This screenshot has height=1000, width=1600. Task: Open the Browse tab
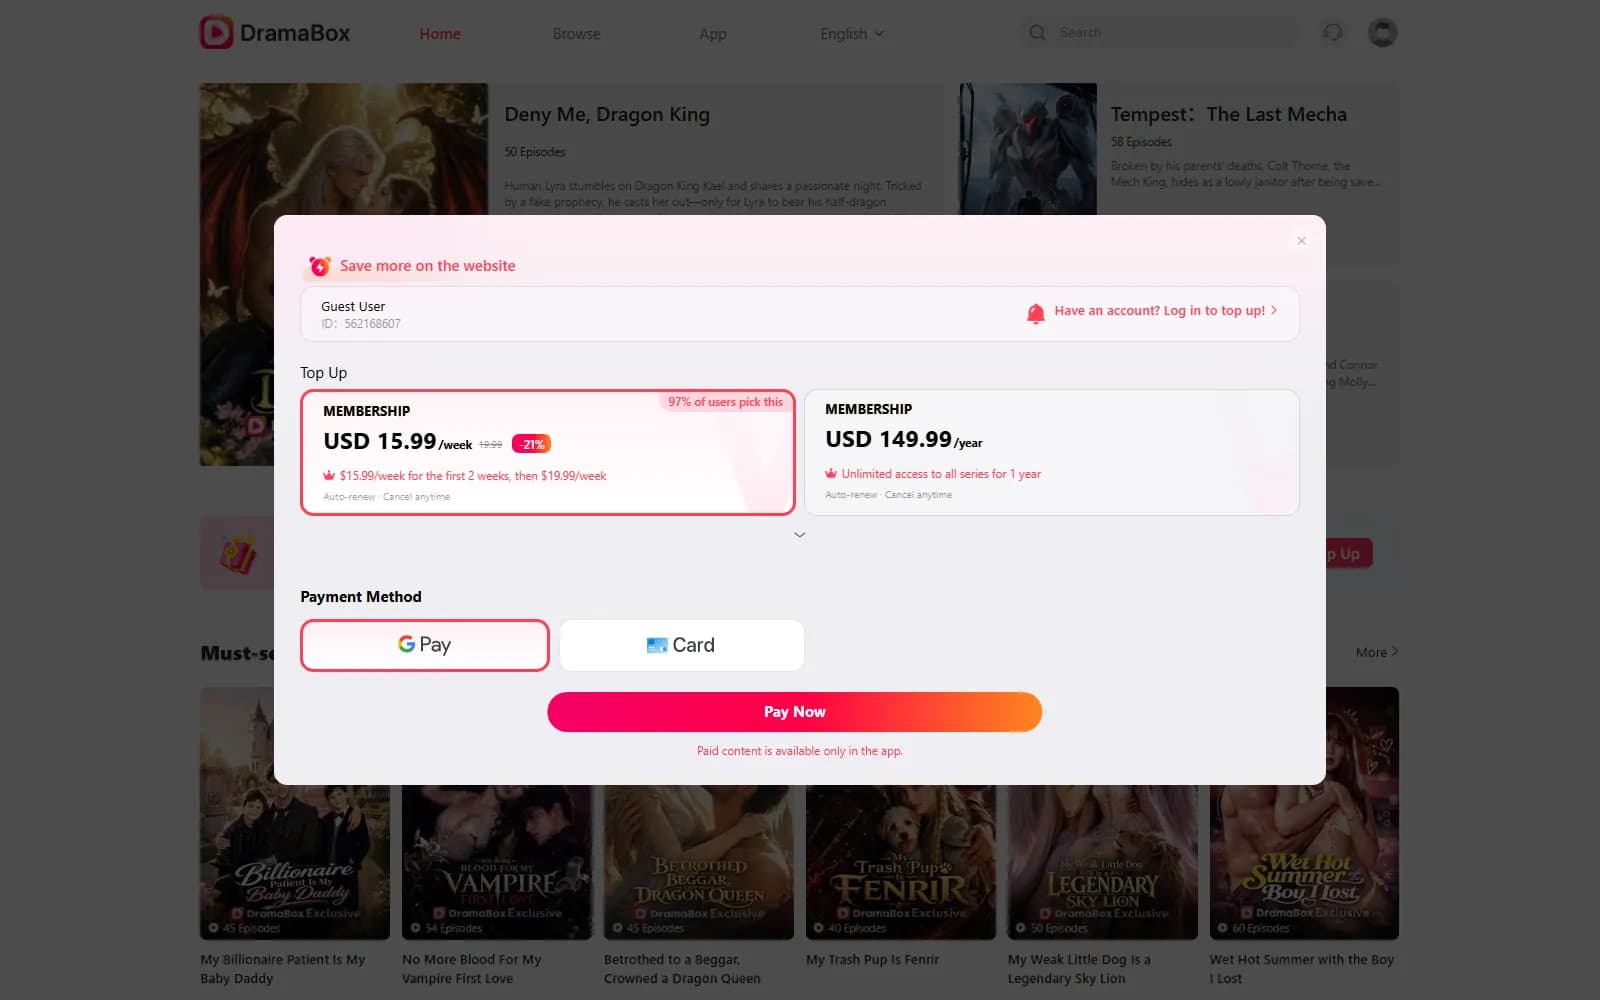pos(576,34)
